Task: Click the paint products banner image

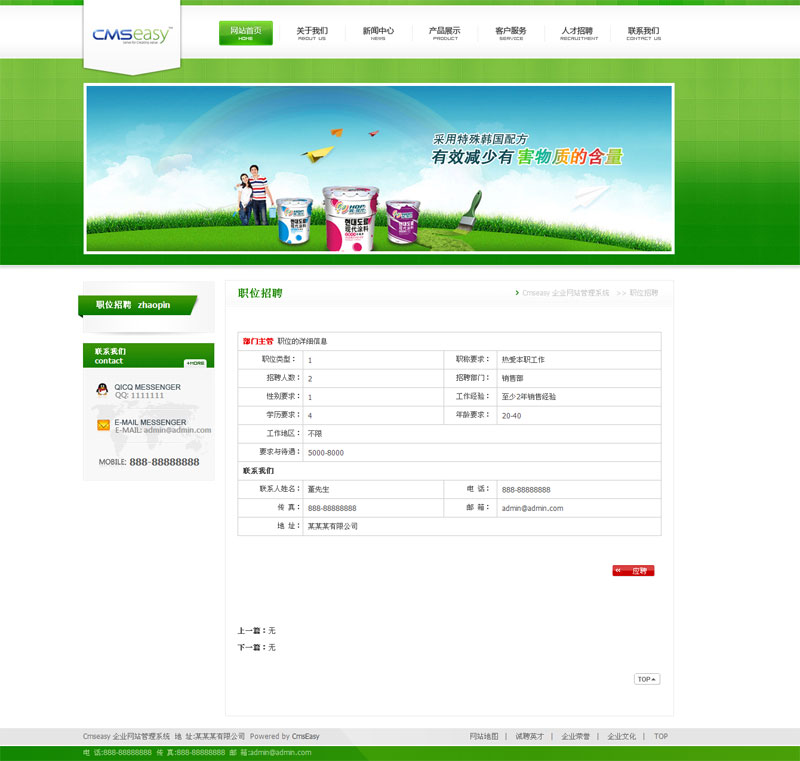Action: pos(378,169)
